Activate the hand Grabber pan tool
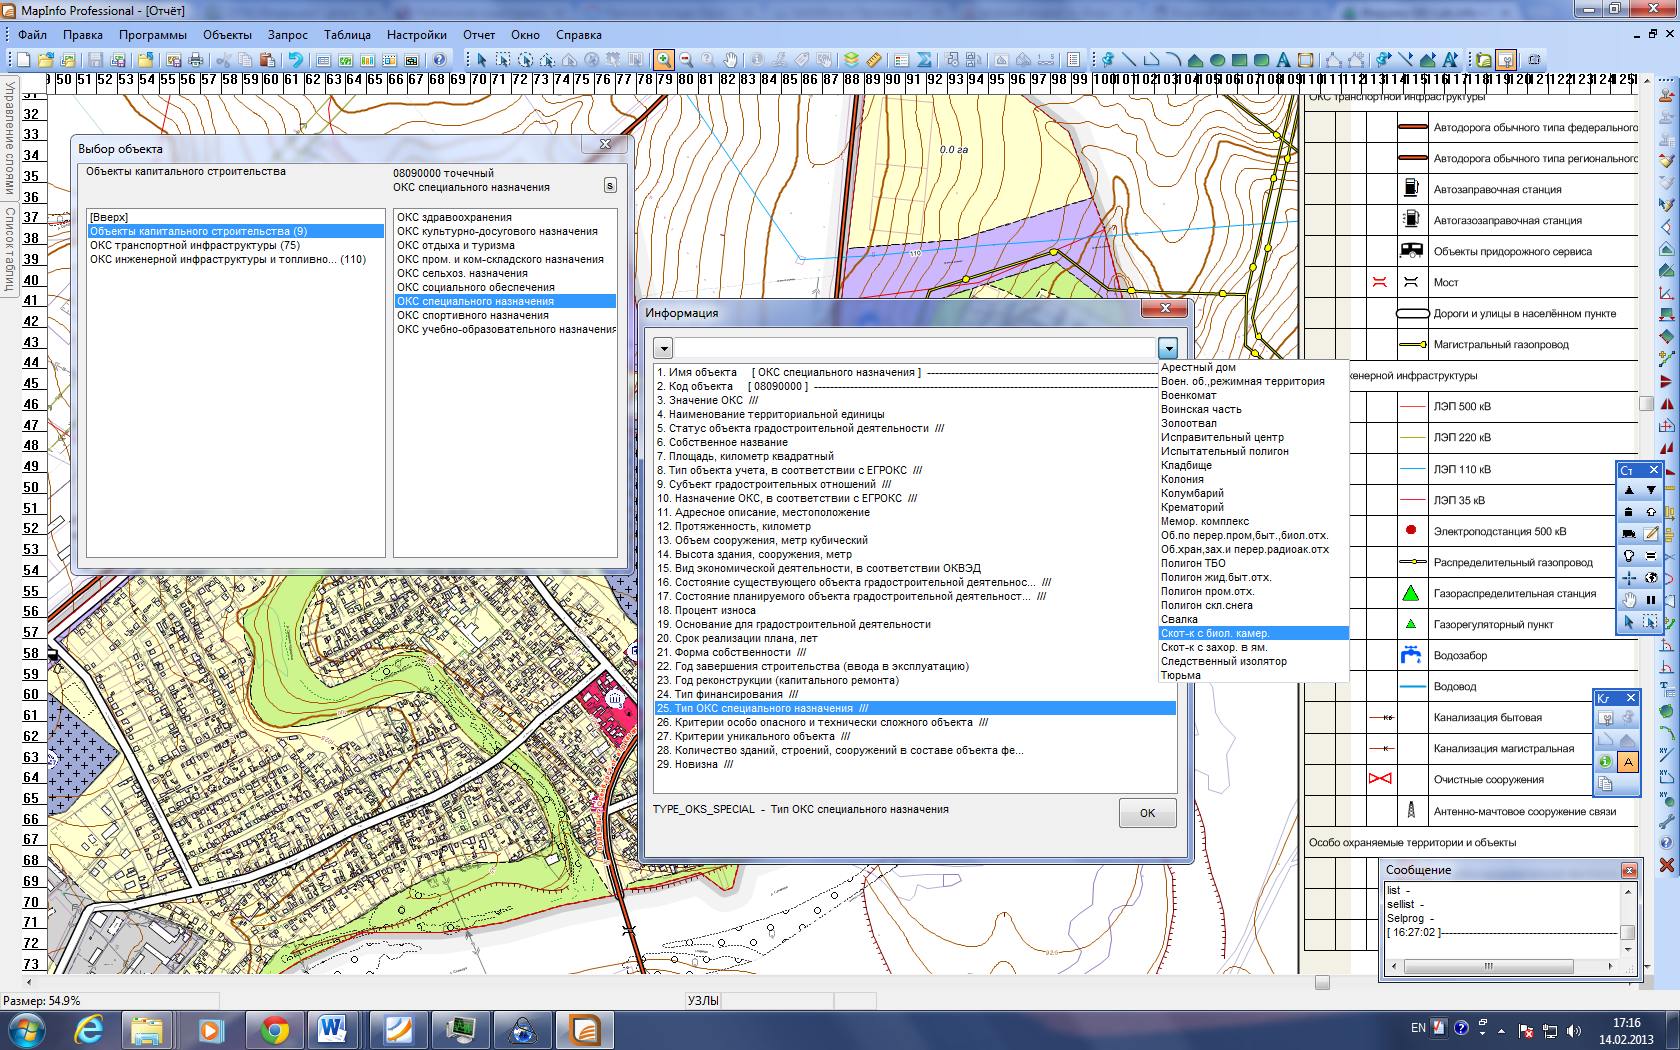The image size is (1680, 1050). [x=731, y=60]
